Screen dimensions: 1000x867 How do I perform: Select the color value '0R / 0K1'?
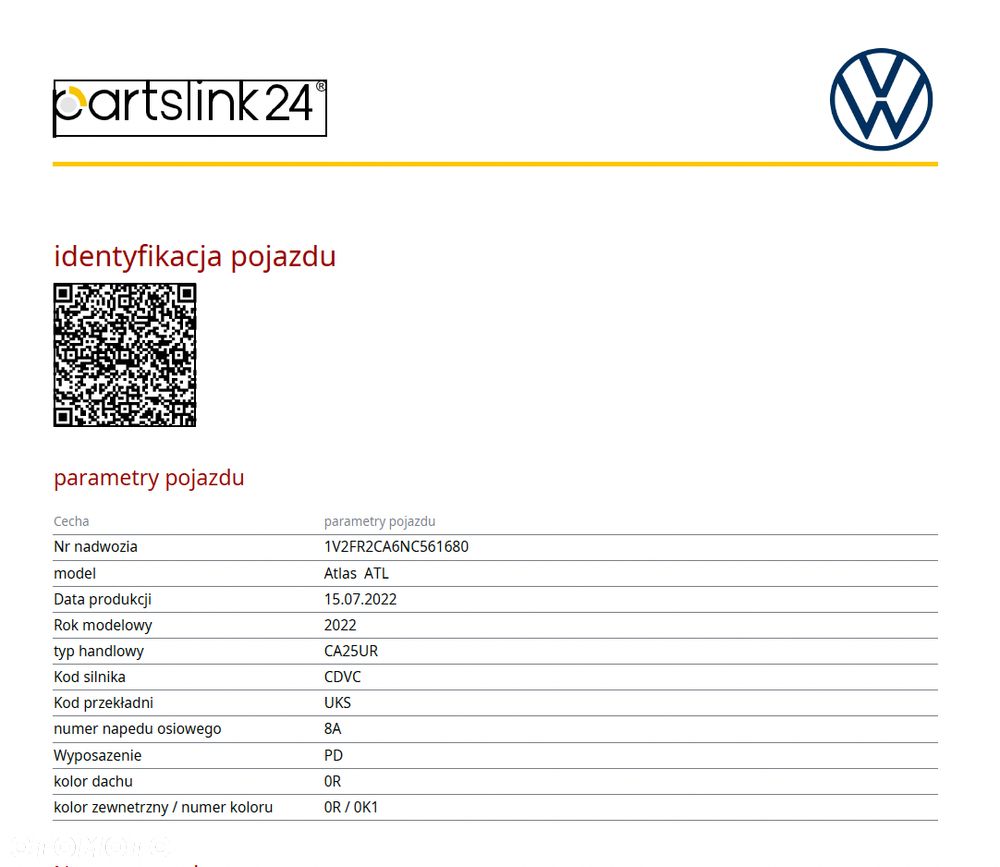click(x=351, y=808)
